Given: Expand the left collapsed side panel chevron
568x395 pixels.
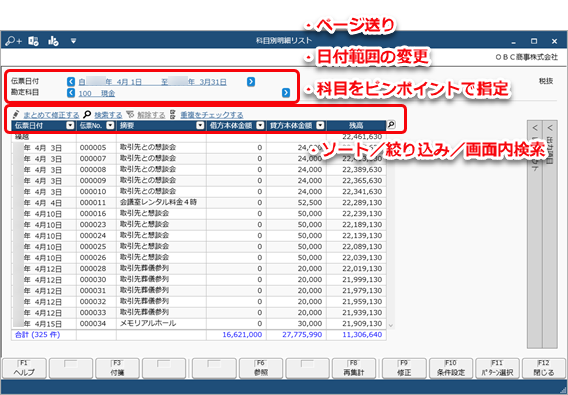Looking at the screenshot, I should pos(535,128).
